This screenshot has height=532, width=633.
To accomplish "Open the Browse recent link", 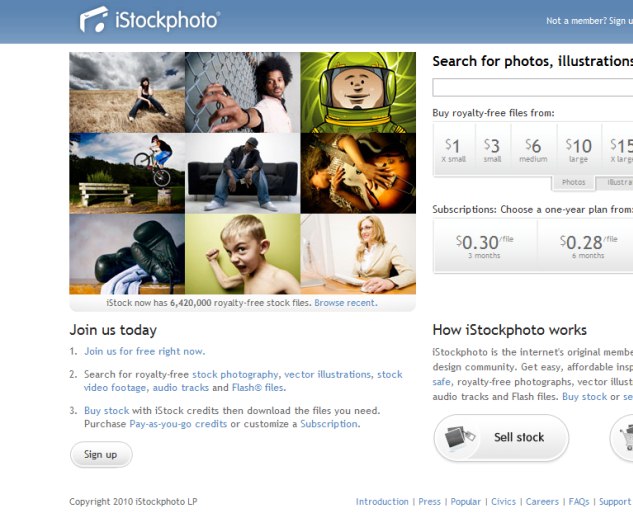I will 346,303.
